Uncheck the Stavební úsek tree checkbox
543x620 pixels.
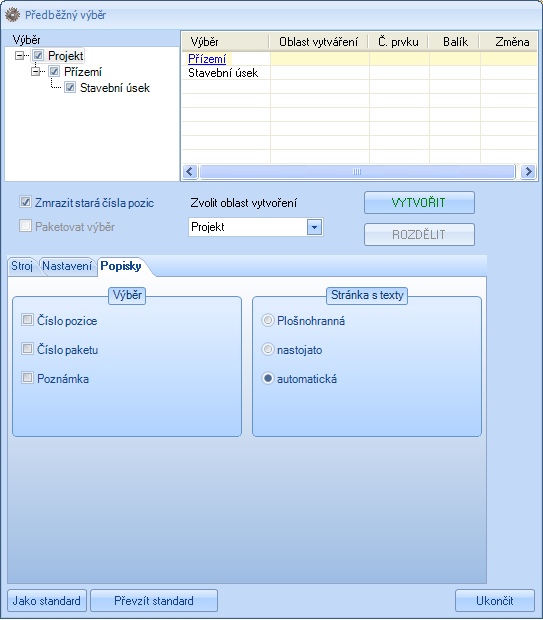[x=70, y=87]
